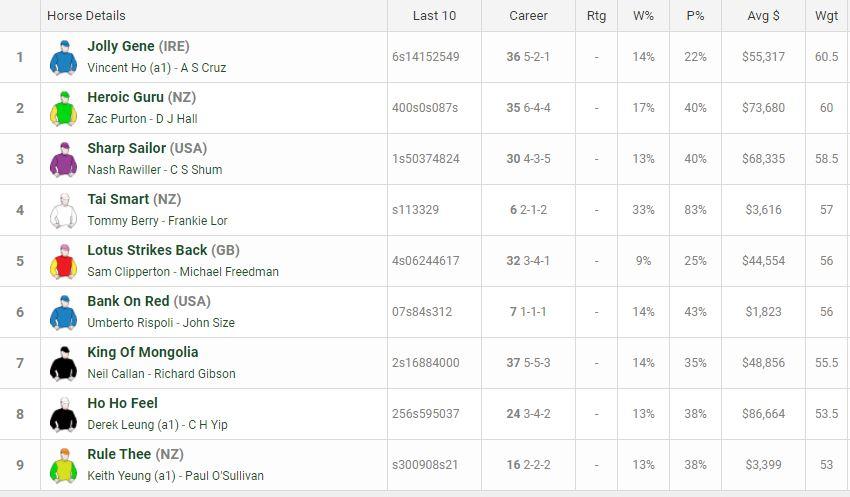Open the Tommy Berry - Frankie Lor link
850x497 pixels.
point(157,221)
